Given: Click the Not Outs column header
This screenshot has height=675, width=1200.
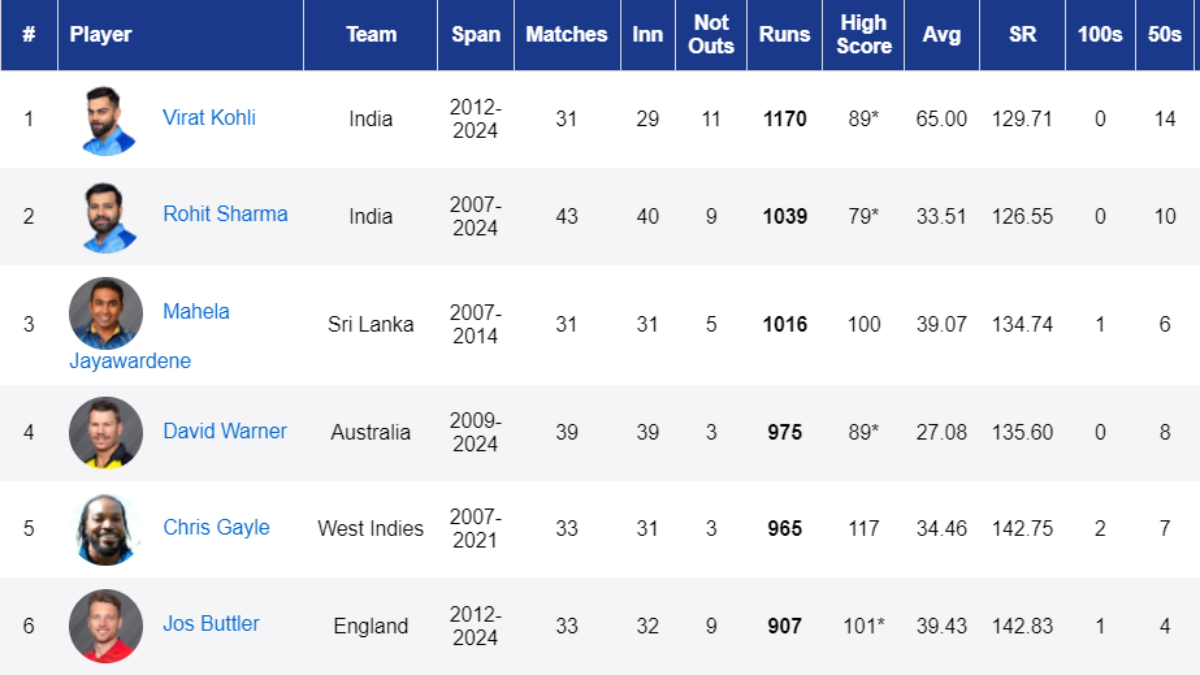Looking at the screenshot, I should pos(711,35).
